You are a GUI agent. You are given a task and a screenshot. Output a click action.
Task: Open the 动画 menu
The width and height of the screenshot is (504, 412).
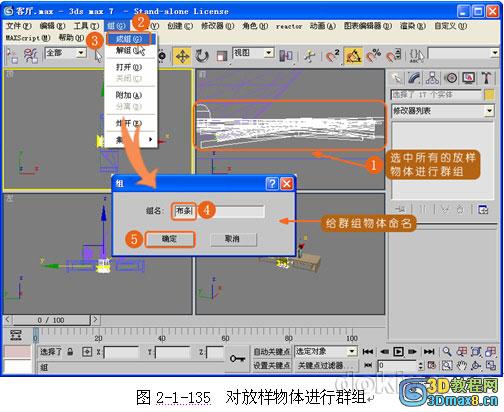click(x=323, y=26)
